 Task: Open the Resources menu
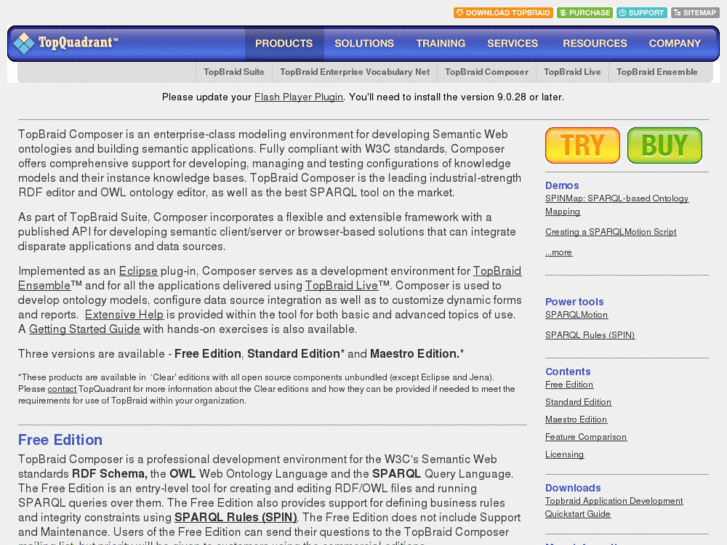595,44
